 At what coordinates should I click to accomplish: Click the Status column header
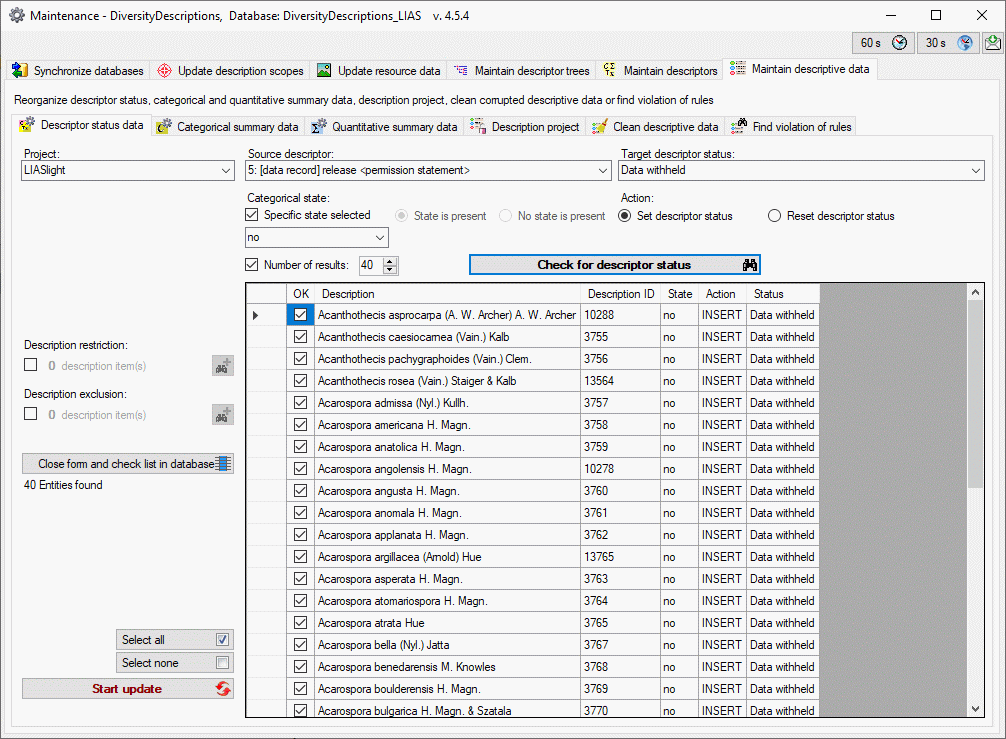(783, 294)
